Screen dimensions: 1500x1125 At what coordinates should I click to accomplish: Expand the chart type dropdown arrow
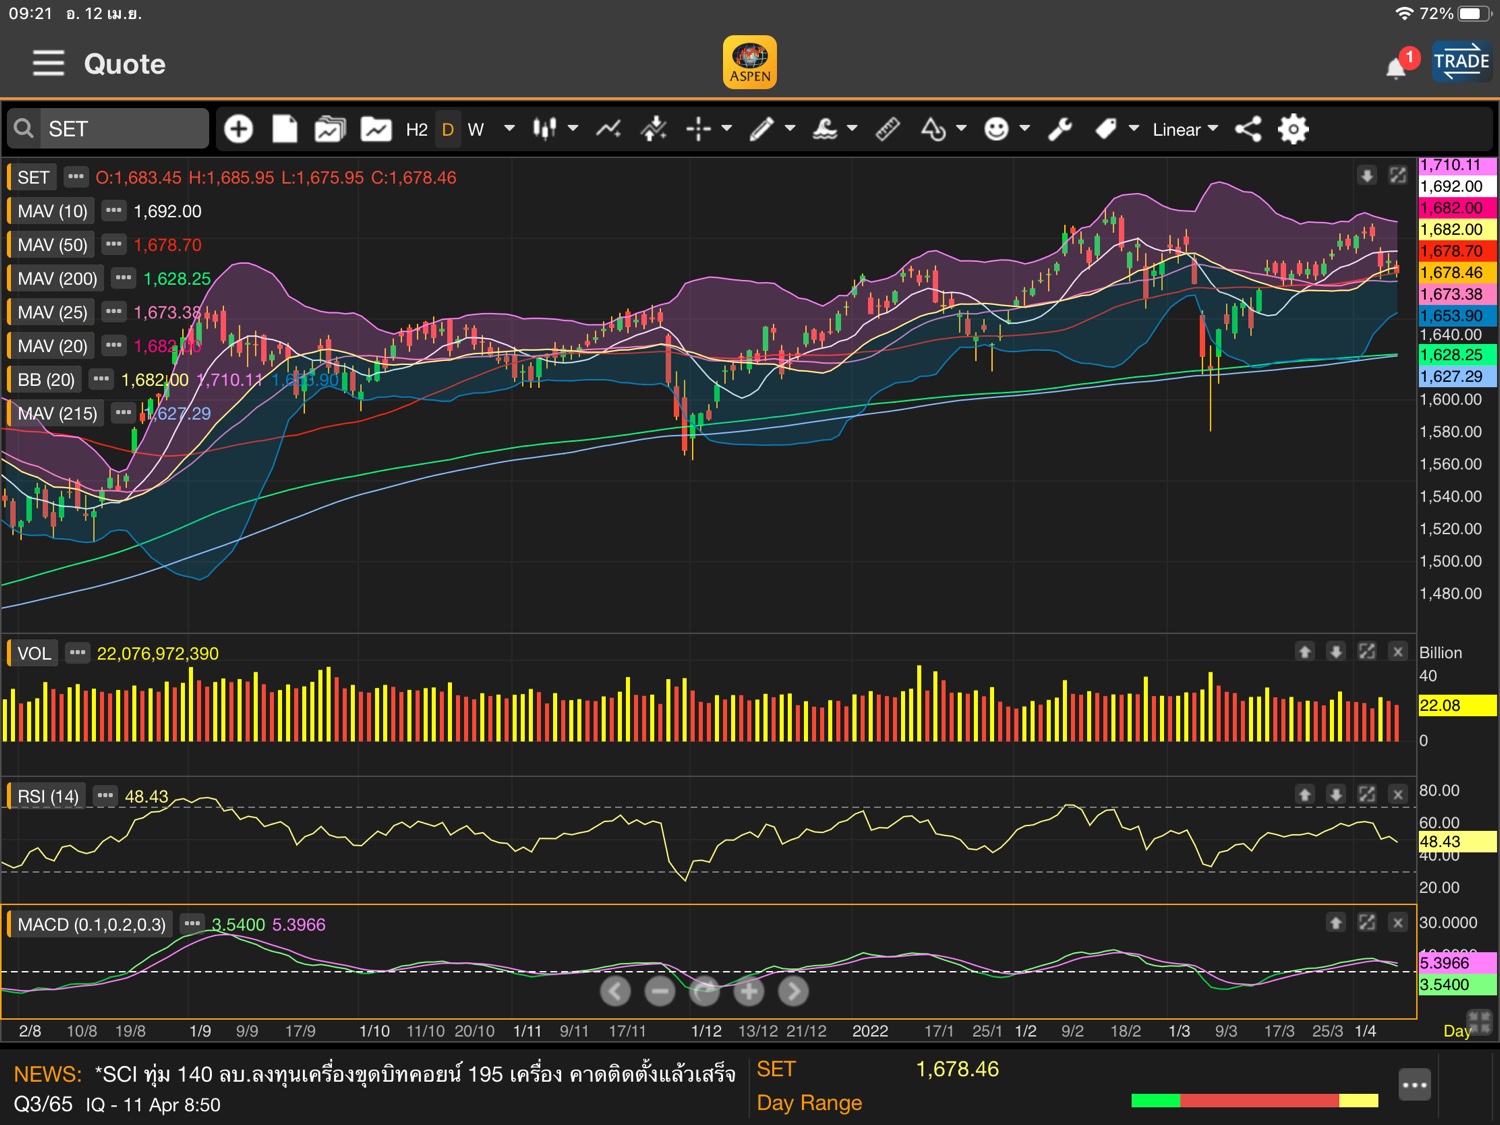pos(573,129)
